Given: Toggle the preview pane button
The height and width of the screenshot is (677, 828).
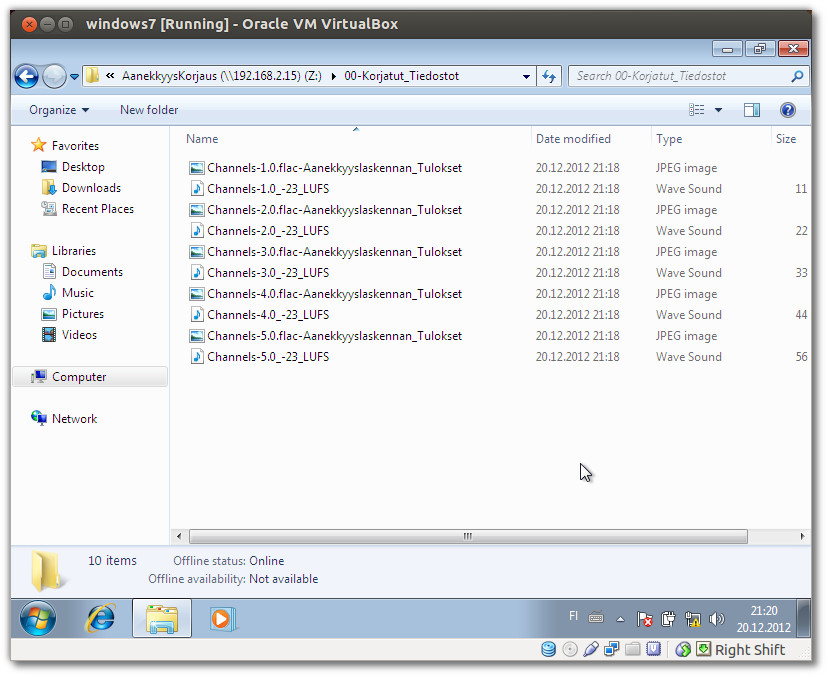Looking at the screenshot, I should [752, 110].
